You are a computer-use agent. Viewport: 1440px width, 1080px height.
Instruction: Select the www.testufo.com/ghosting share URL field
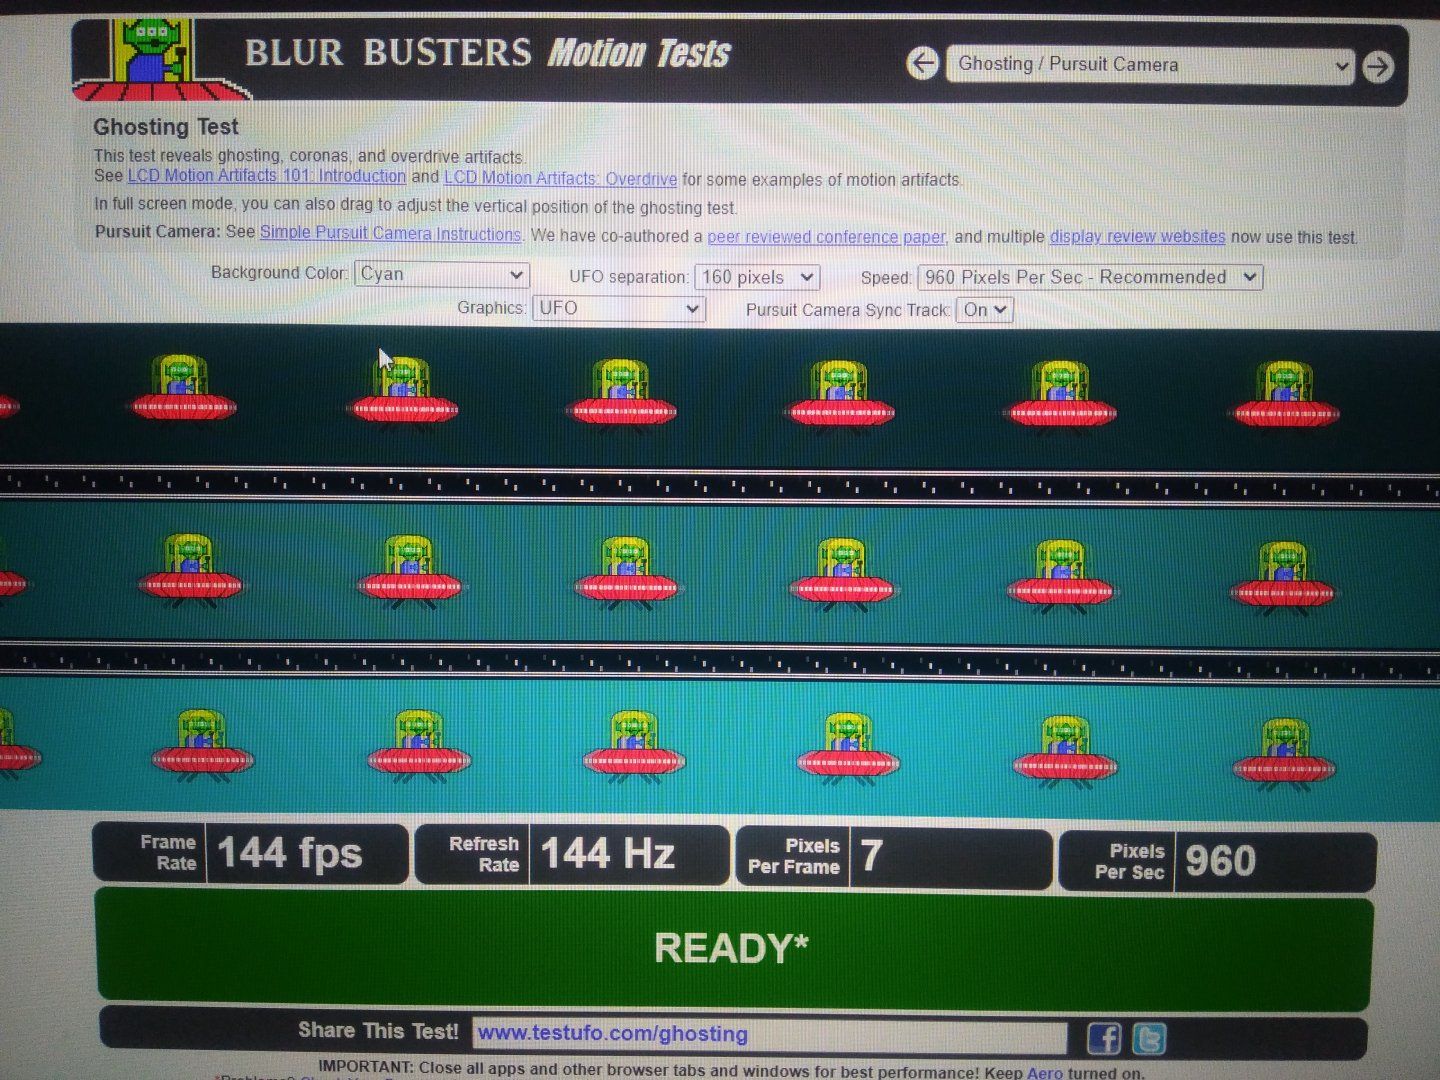point(770,1034)
